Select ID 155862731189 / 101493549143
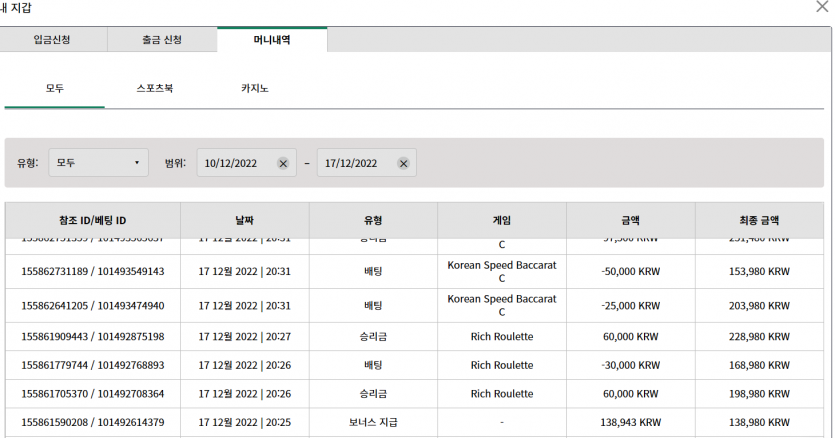 pos(93,272)
